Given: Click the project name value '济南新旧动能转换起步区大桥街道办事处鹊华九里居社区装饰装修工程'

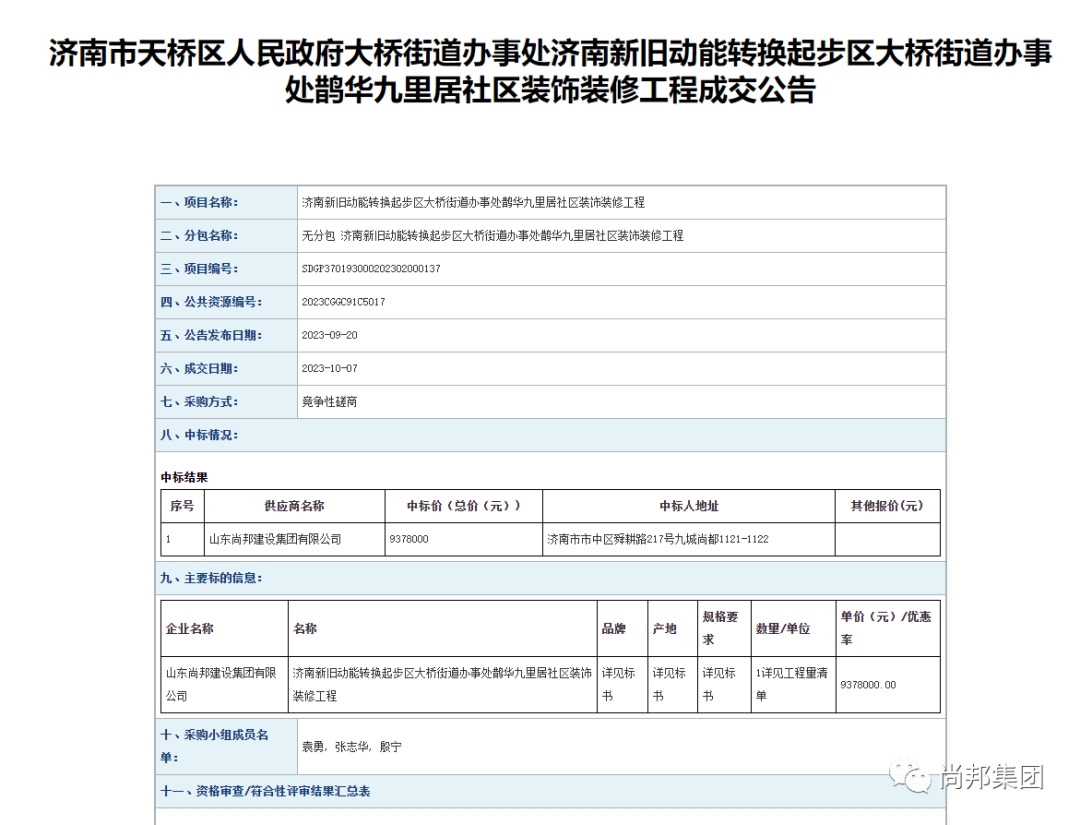Looking at the screenshot, I should tap(473, 202).
